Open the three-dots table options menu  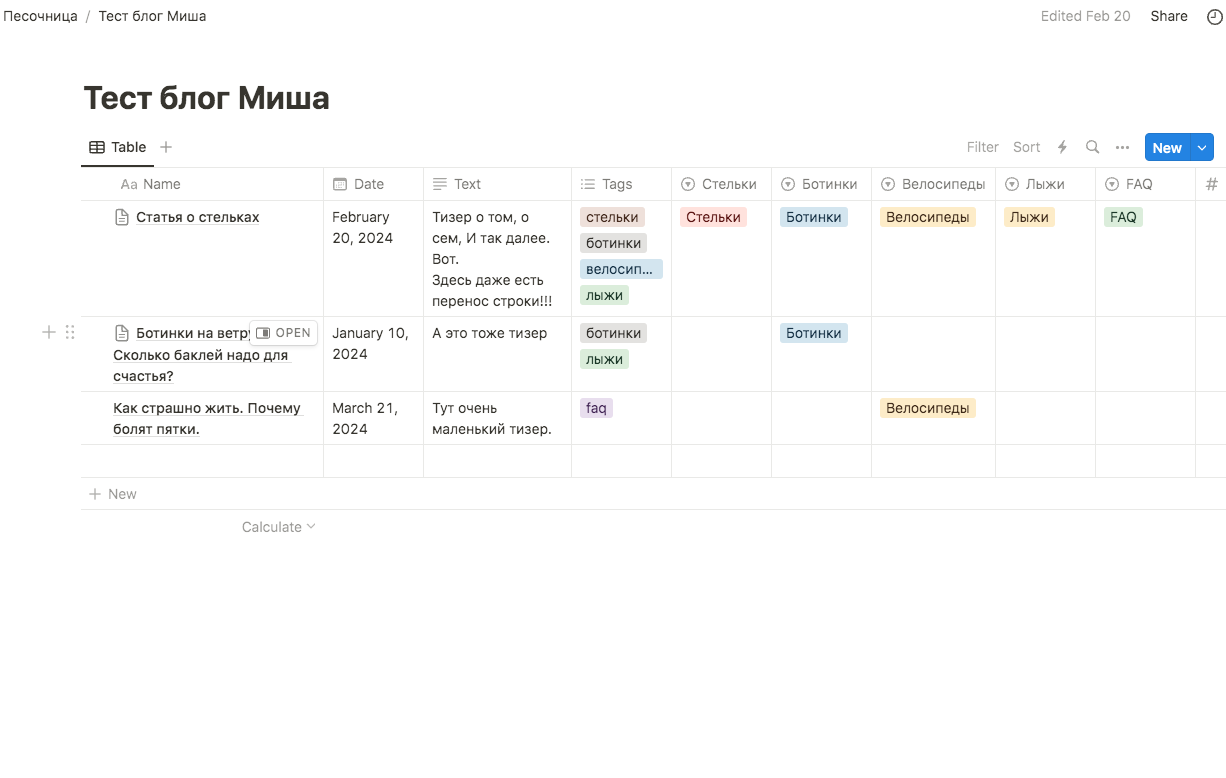(1122, 147)
